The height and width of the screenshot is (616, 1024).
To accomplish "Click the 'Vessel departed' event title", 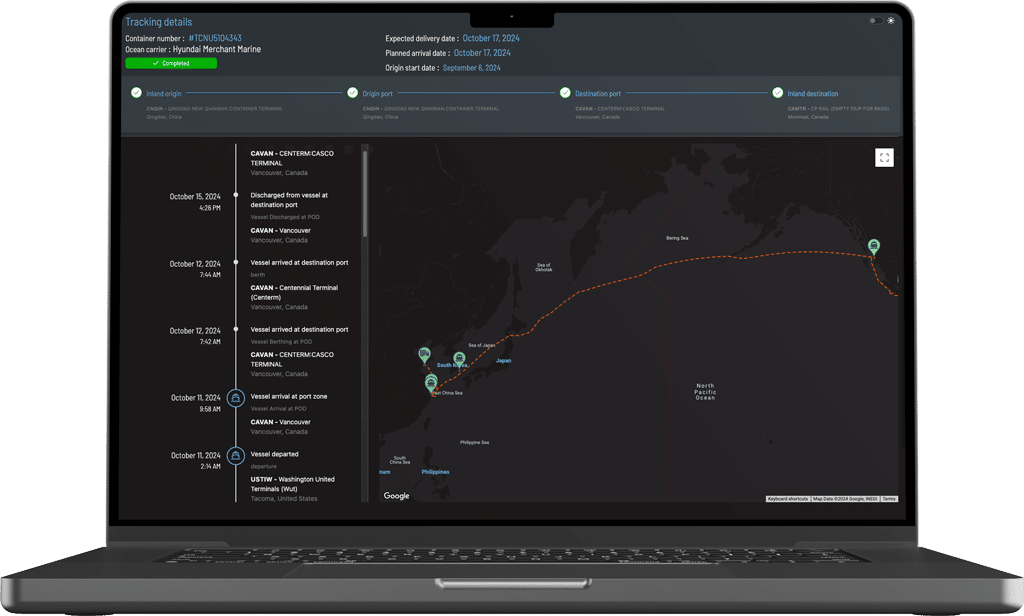I will pos(274,454).
